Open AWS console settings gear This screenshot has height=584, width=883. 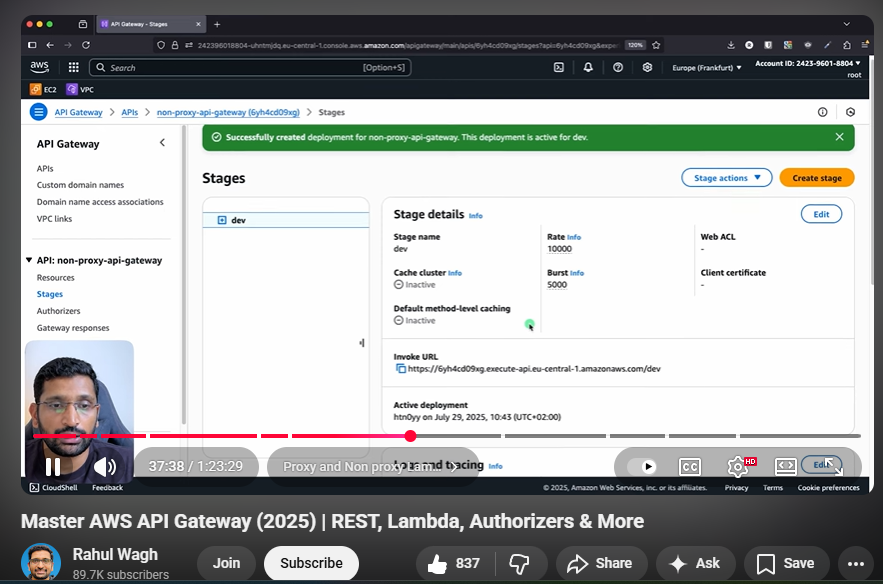(648, 68)
